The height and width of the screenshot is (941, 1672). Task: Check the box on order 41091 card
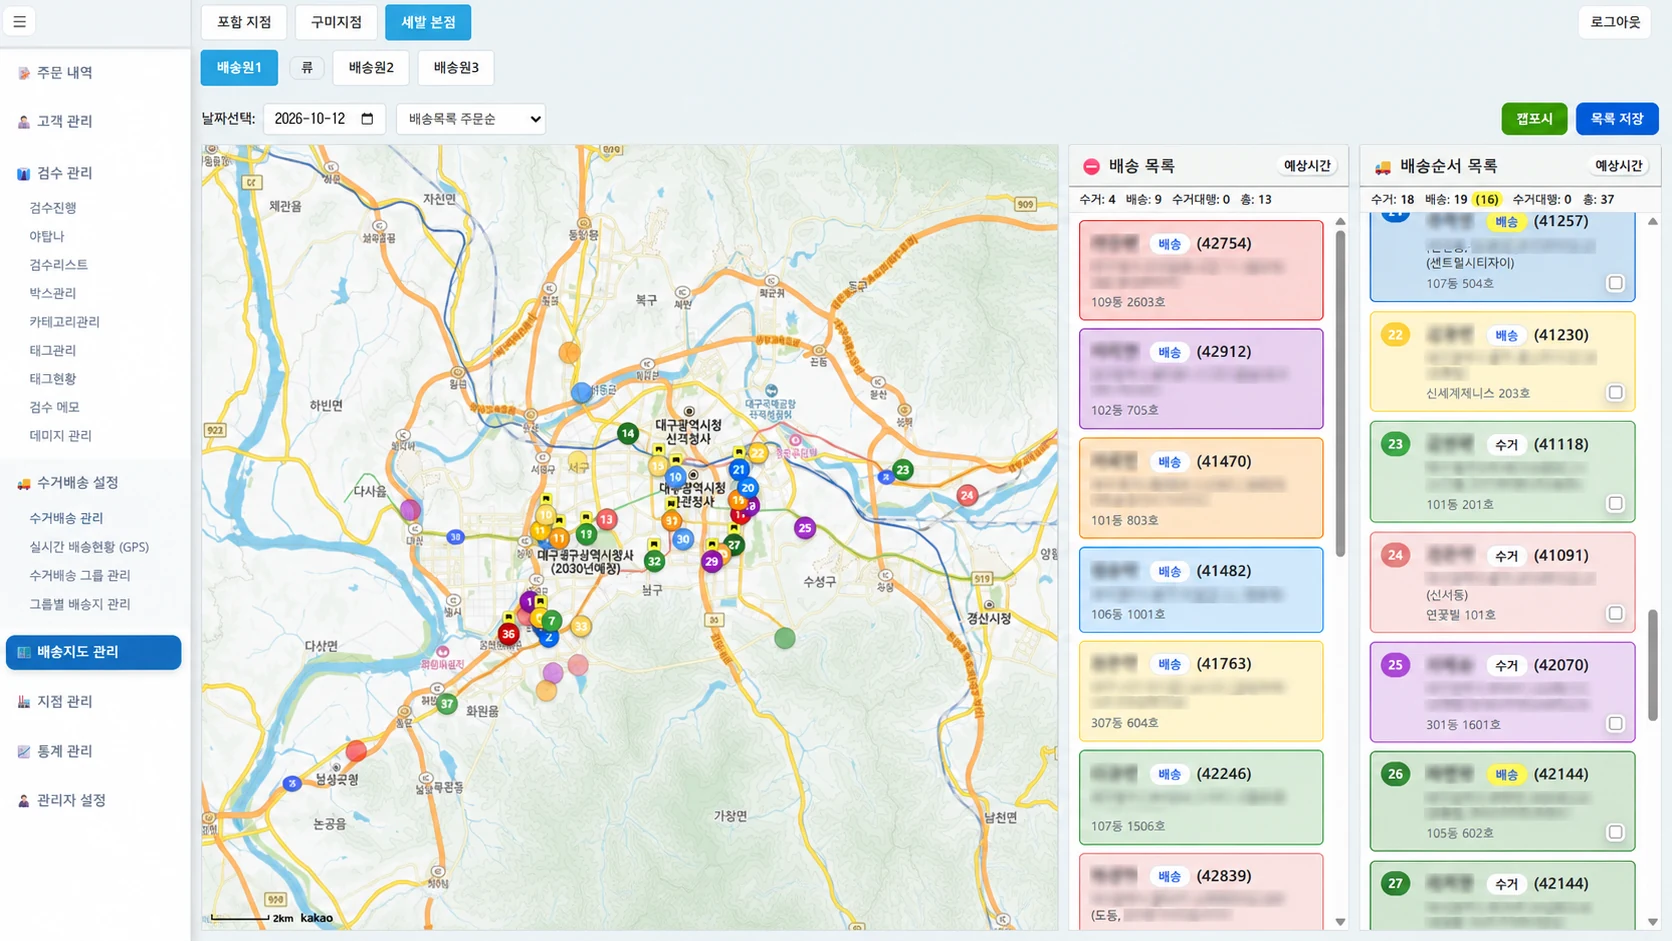click(x=1615, y=613)
